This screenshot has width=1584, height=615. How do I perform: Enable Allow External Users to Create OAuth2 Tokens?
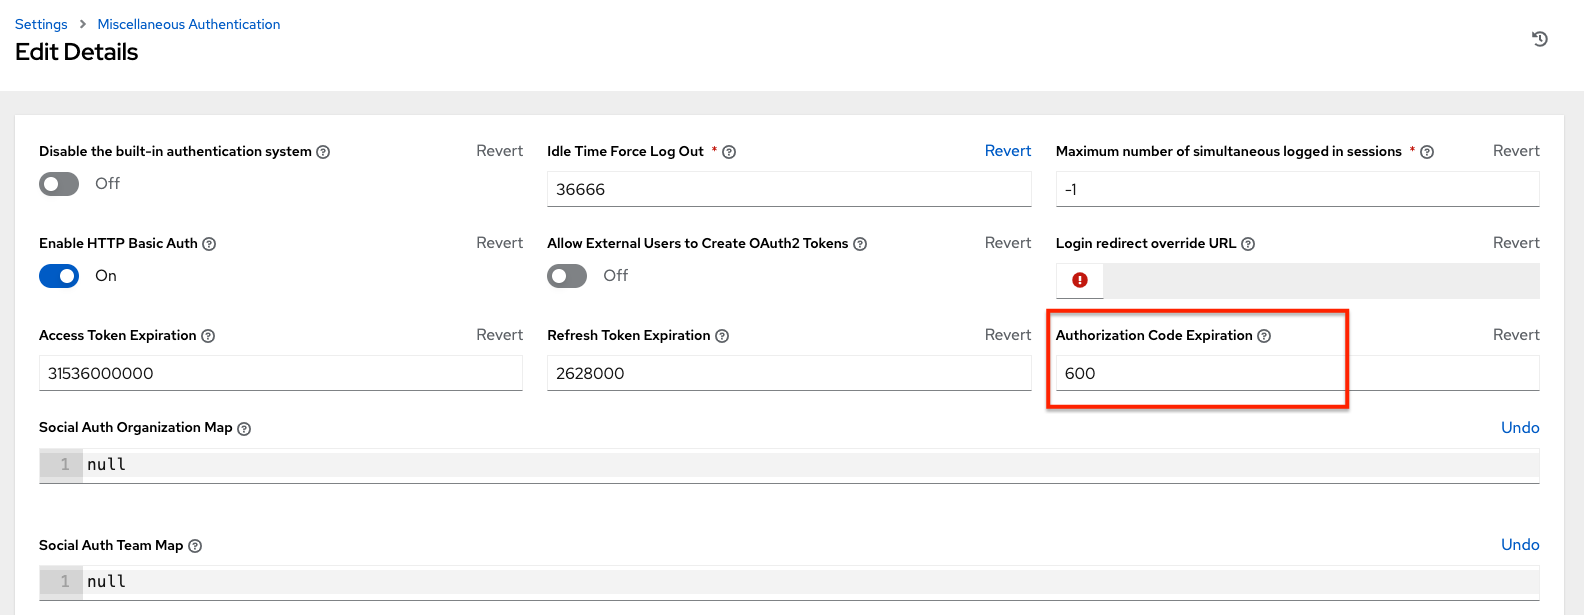[567, 276]
